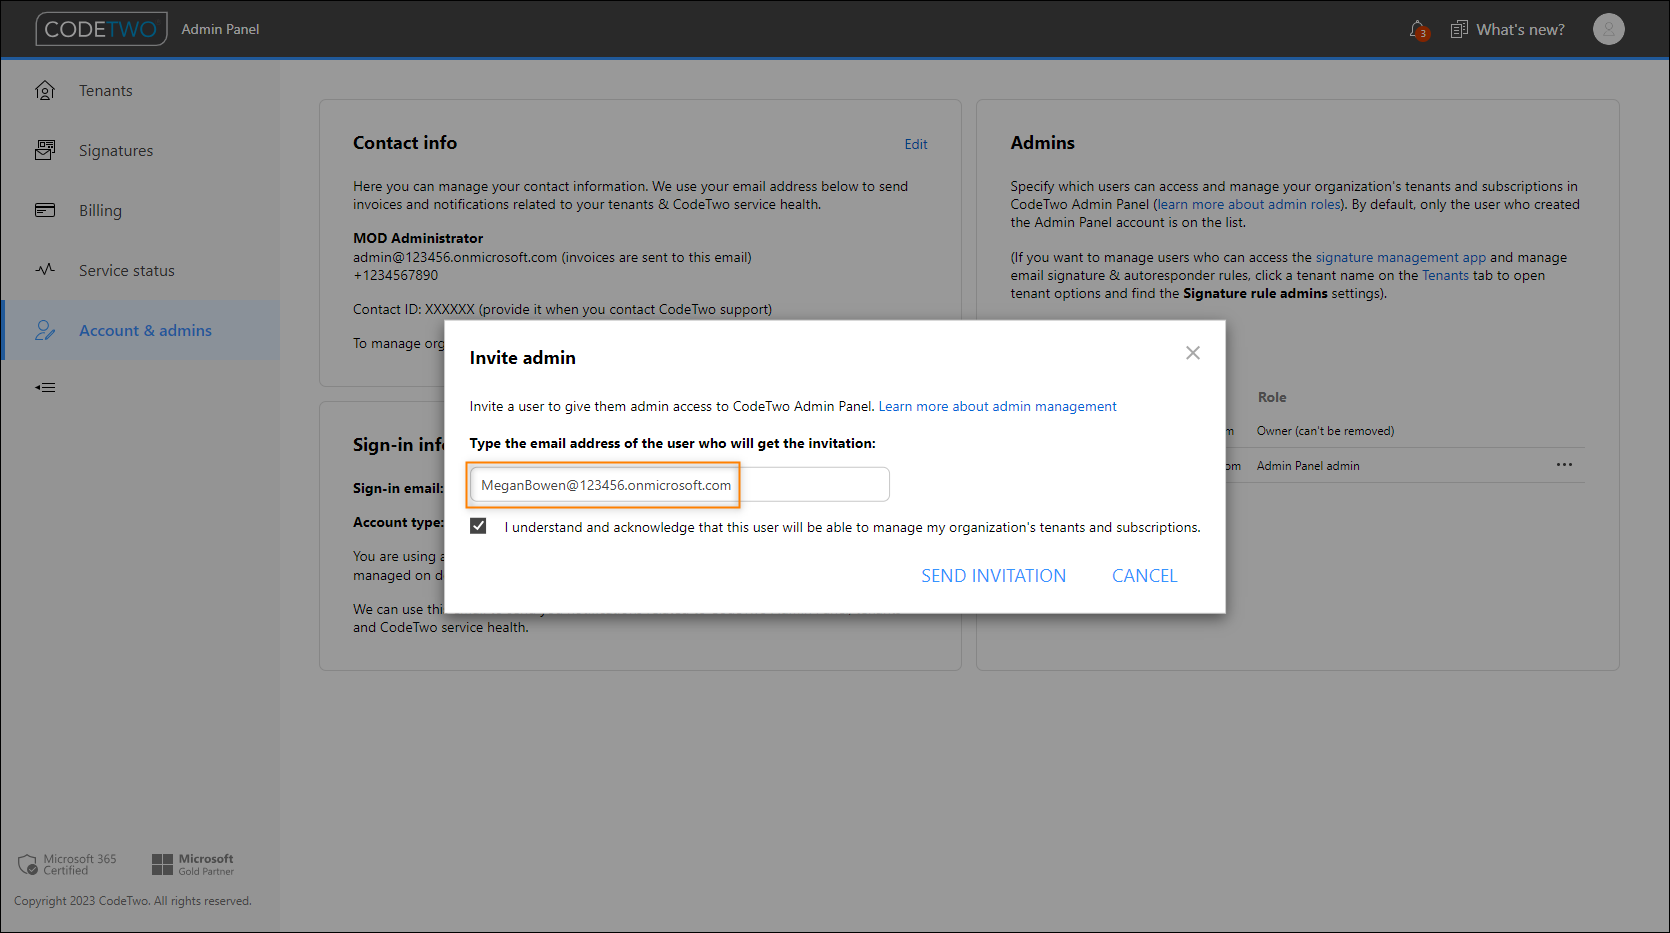1670x933 pixels.
Task: Click the Role column header
Action: tap(1272, 397)
